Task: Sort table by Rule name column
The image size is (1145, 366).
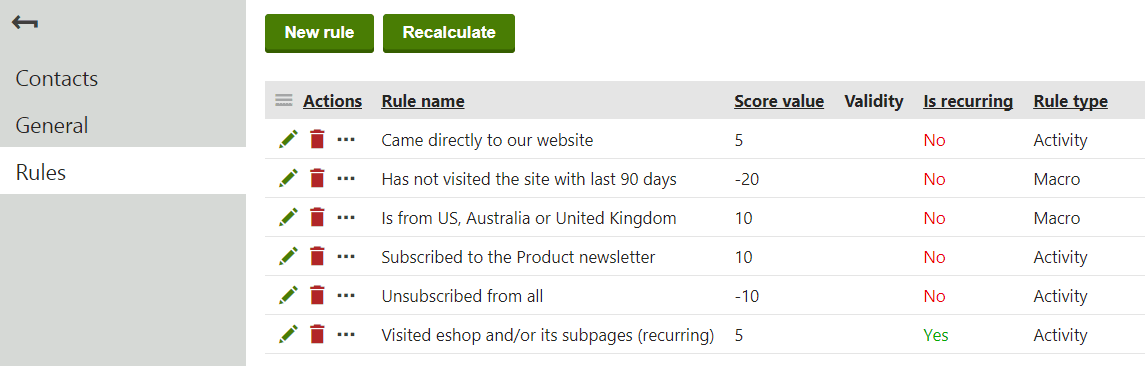Action: point(423,102)
